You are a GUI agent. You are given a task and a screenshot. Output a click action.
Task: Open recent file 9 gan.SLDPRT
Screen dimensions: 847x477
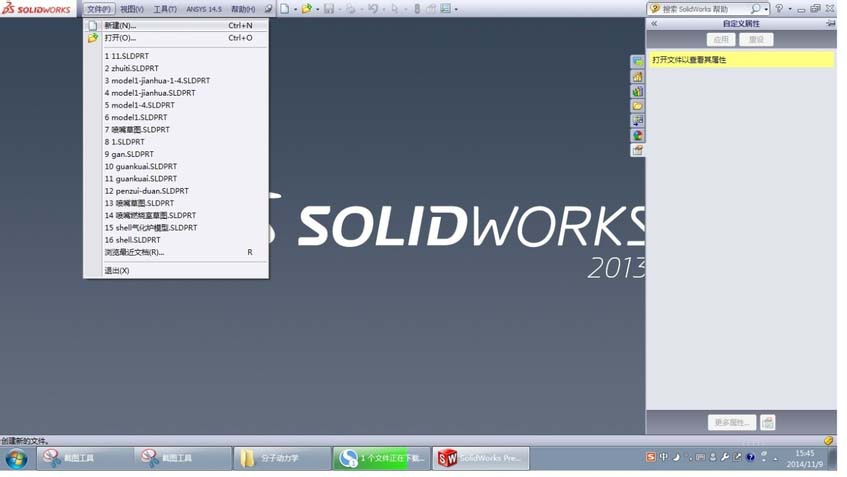(x=176, y=154)
